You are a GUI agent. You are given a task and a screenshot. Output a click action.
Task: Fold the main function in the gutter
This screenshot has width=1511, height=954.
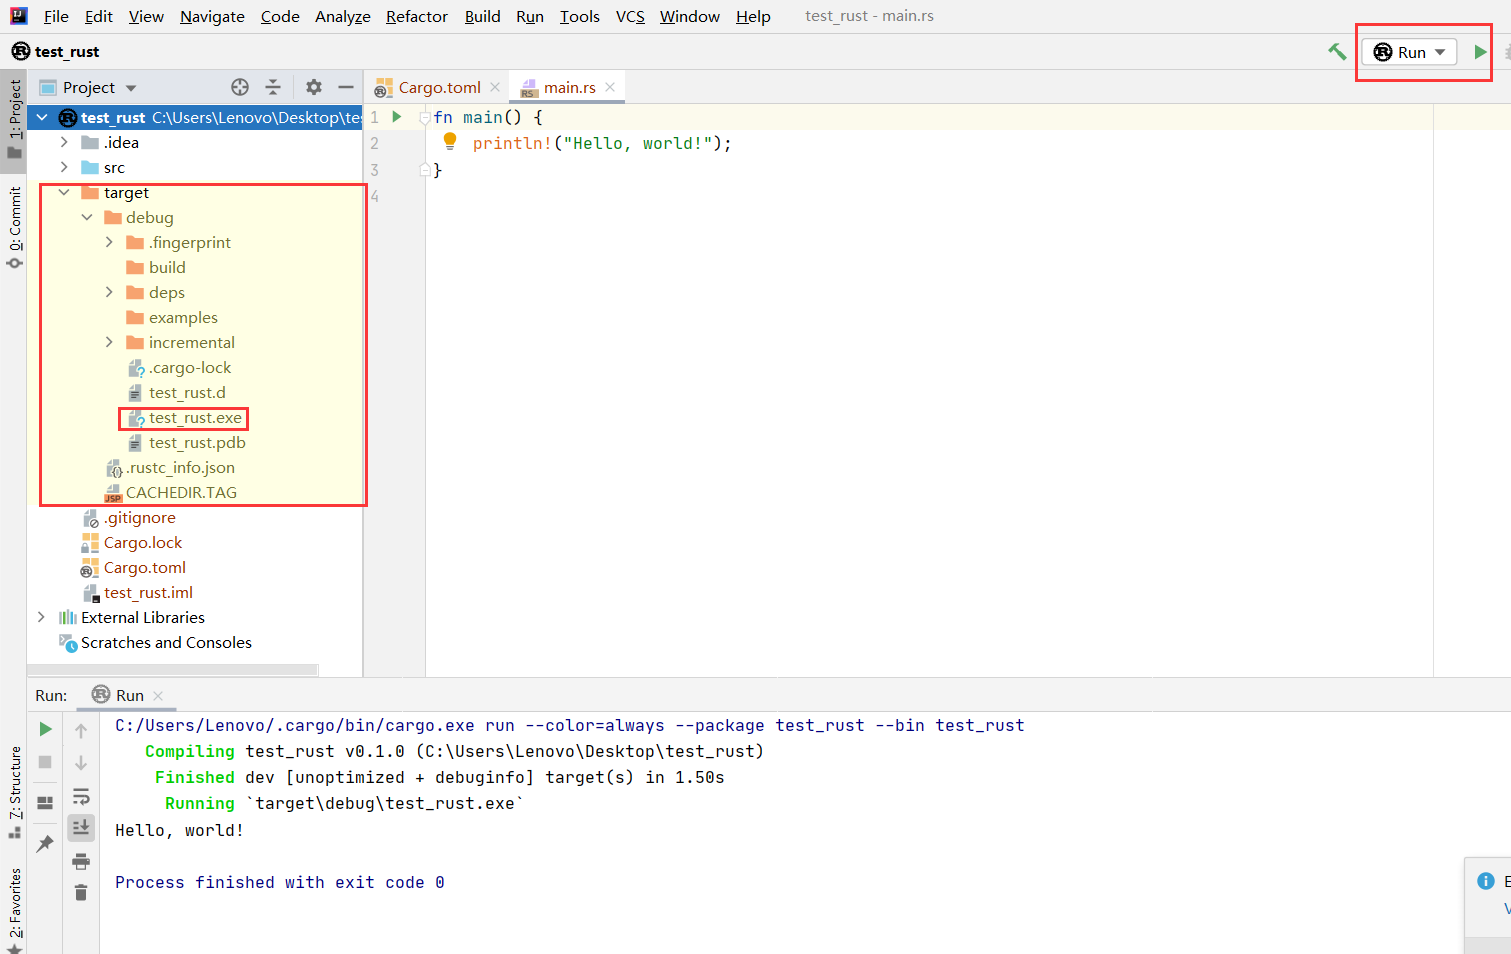pos(425,118)
